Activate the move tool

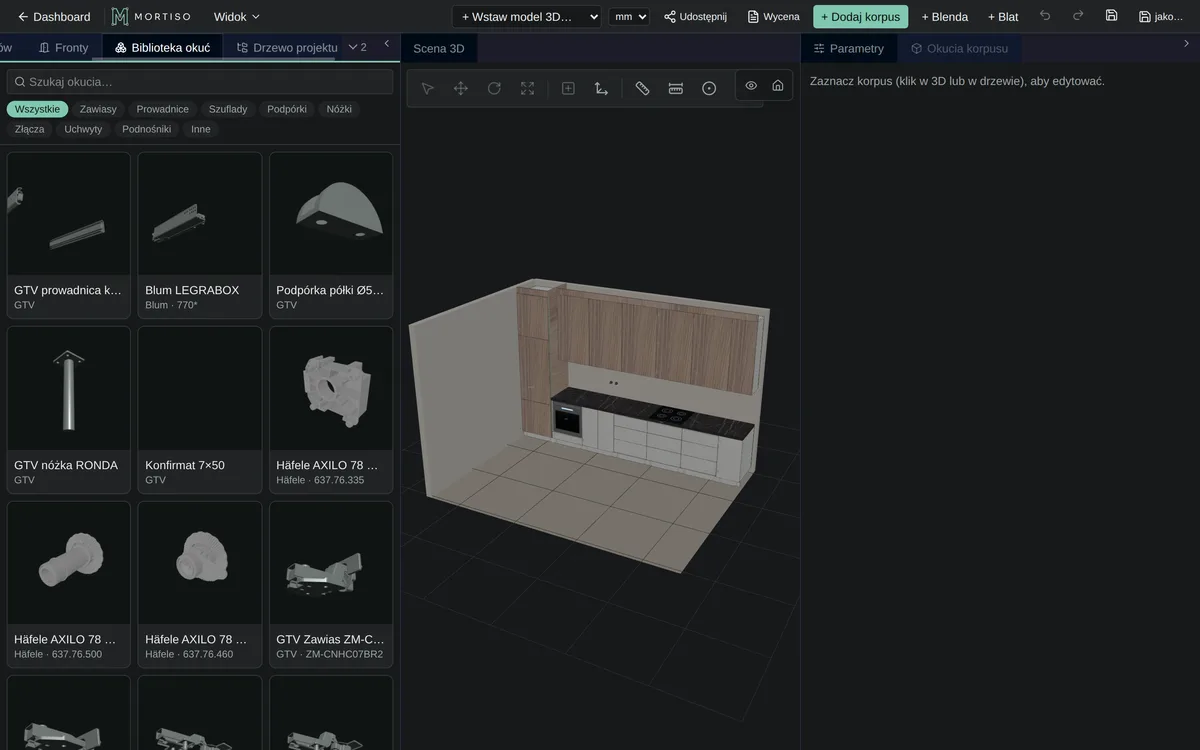(461, 88)
